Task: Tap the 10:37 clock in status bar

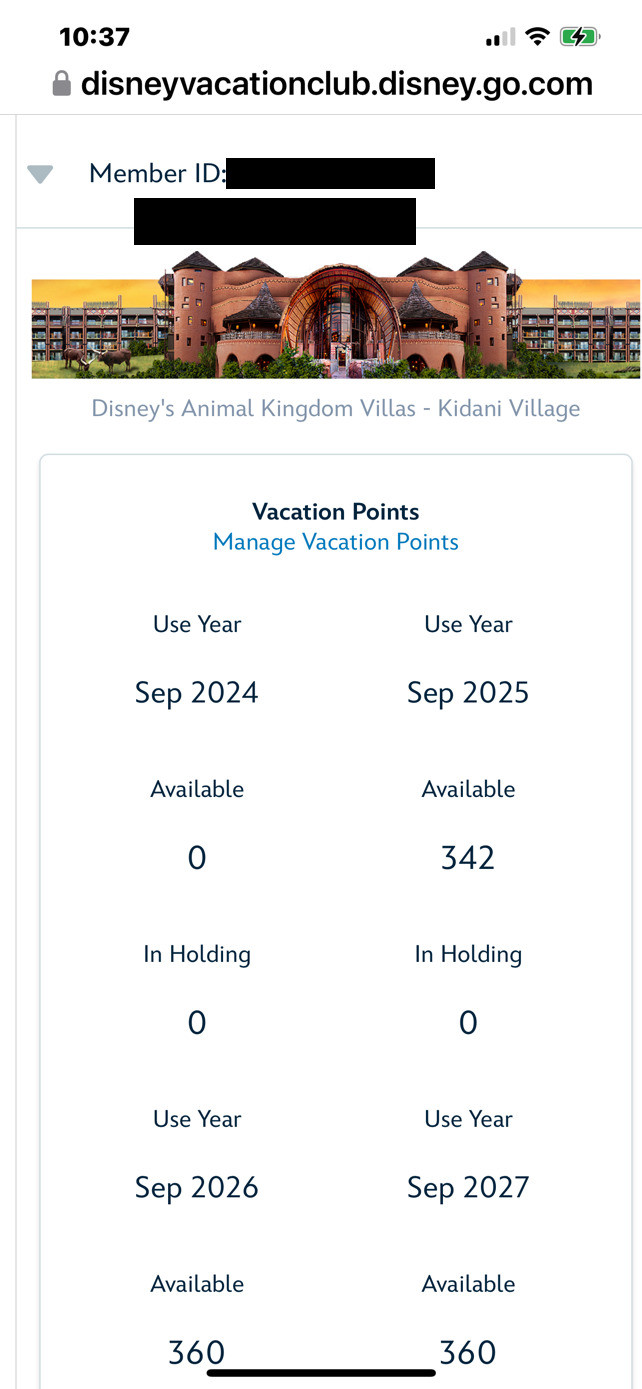Action: click(x=94, y=38)
